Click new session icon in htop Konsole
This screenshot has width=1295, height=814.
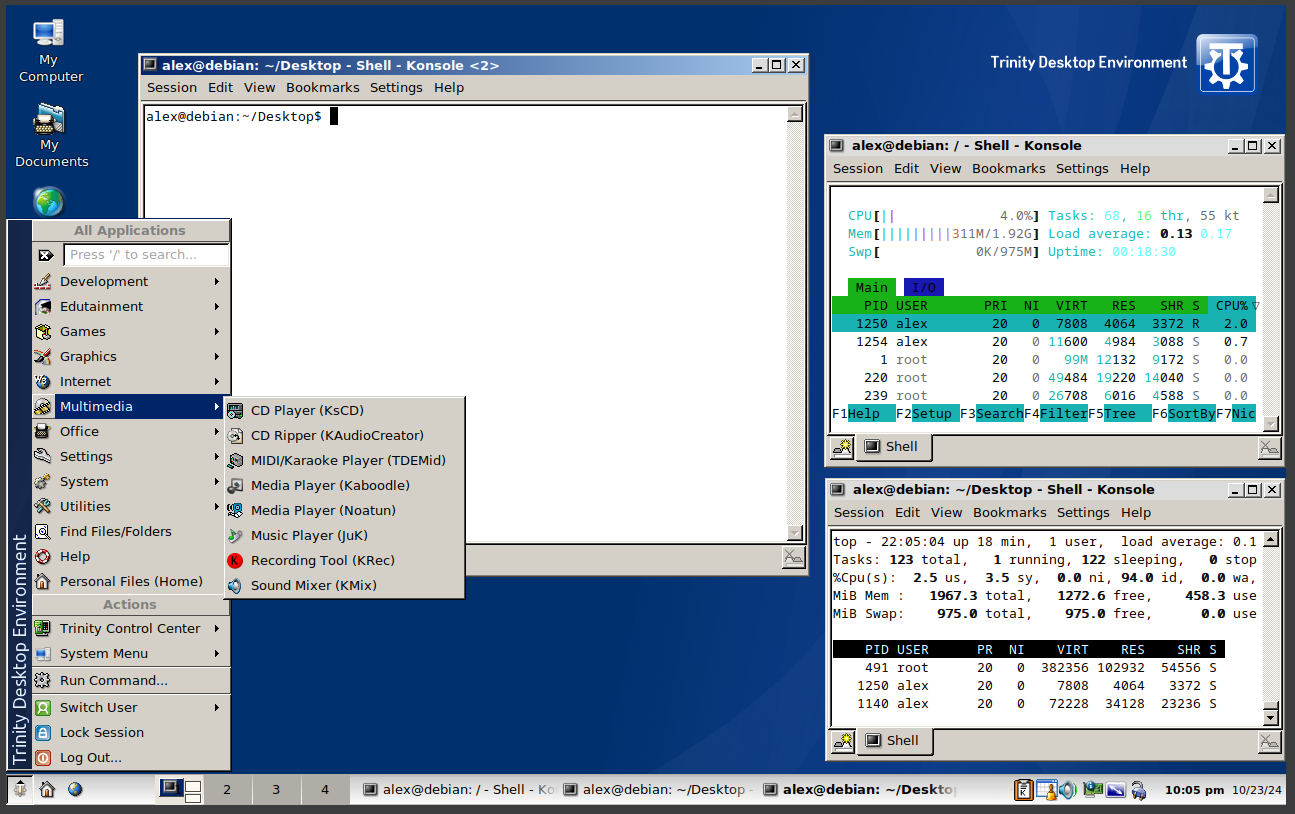(x=842, y=448)
